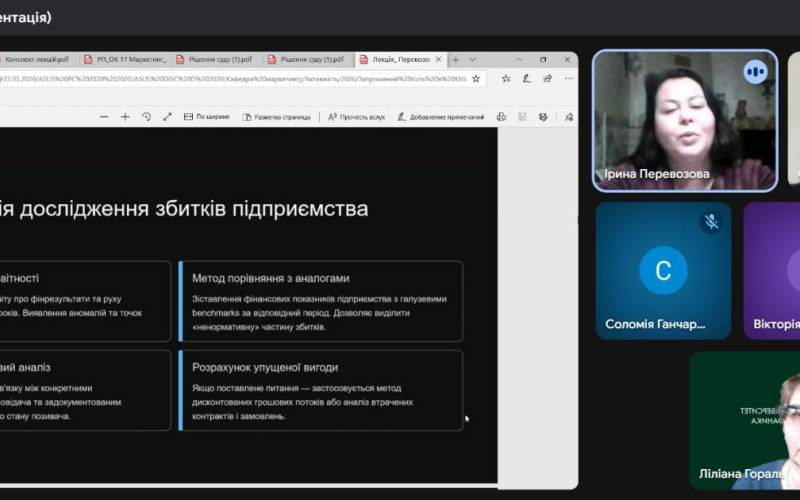This screenshot has width=800, height=500.
Task: Close the Лекція_ Перевозо tab
Action: (438, 60)
